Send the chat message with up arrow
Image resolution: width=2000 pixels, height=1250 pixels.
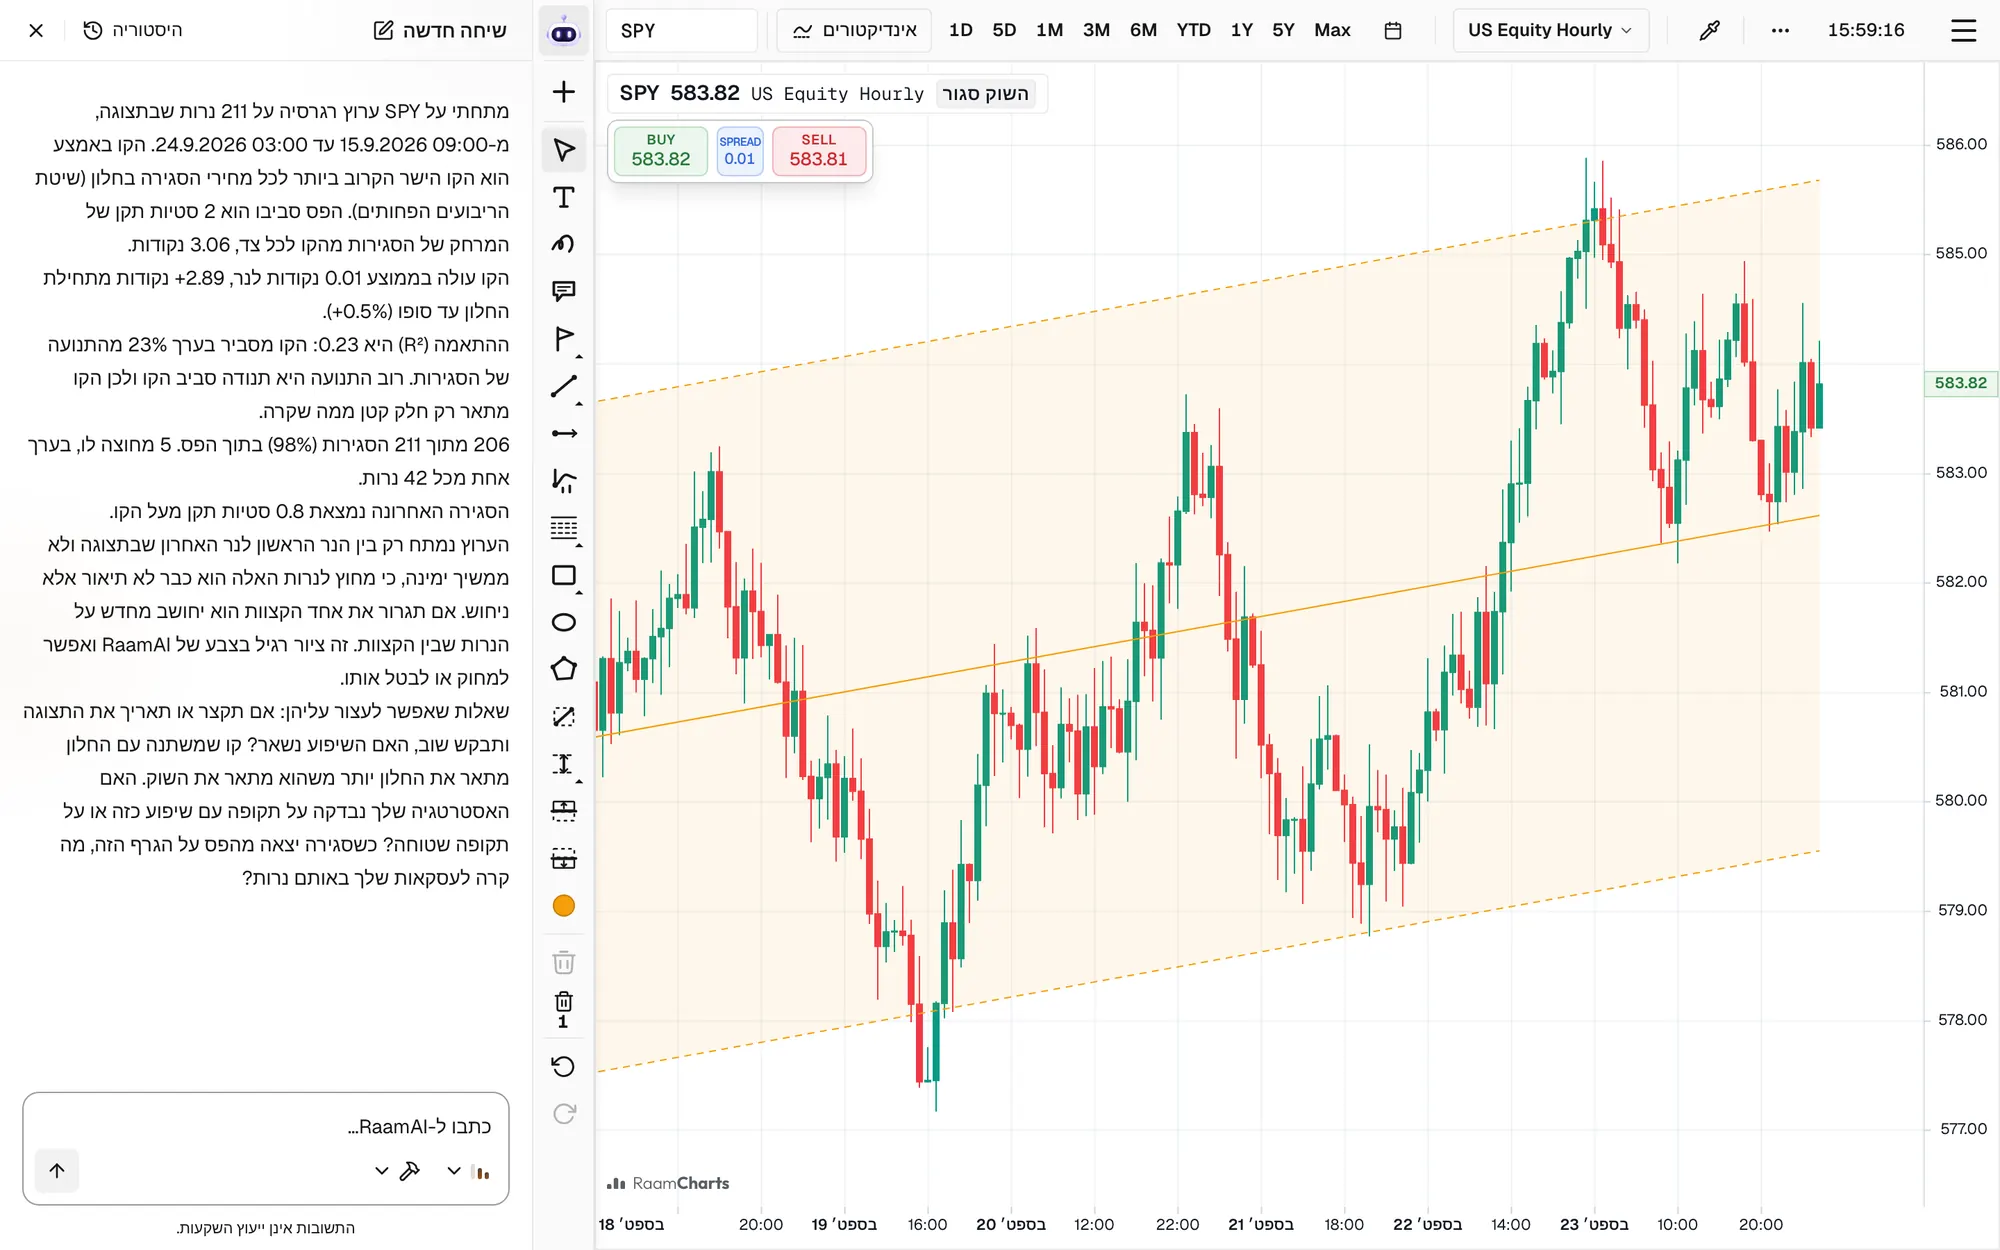(57, 1171)
